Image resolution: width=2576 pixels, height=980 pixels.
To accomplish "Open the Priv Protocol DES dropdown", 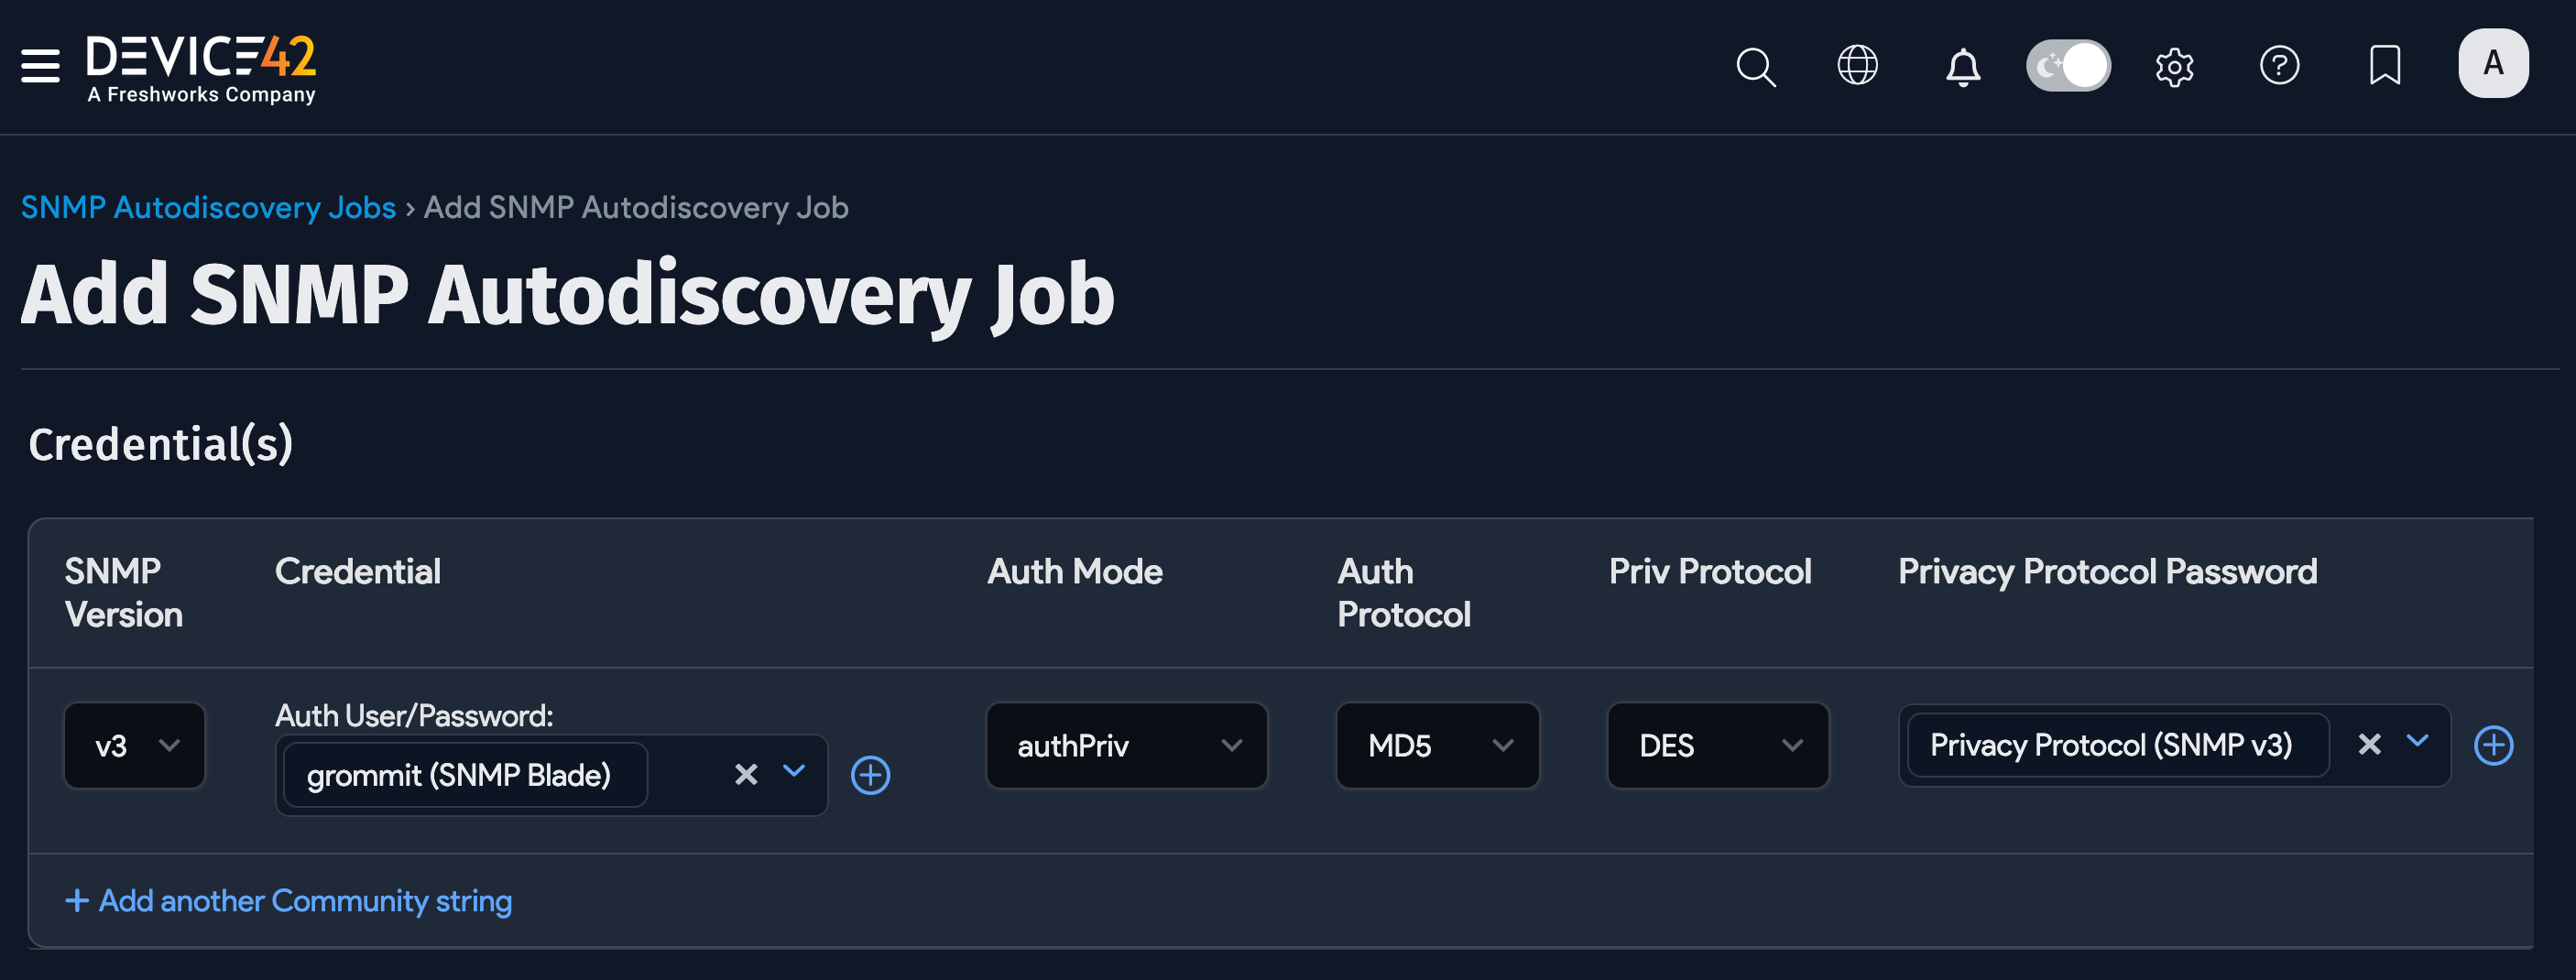I will point(1717,745).
